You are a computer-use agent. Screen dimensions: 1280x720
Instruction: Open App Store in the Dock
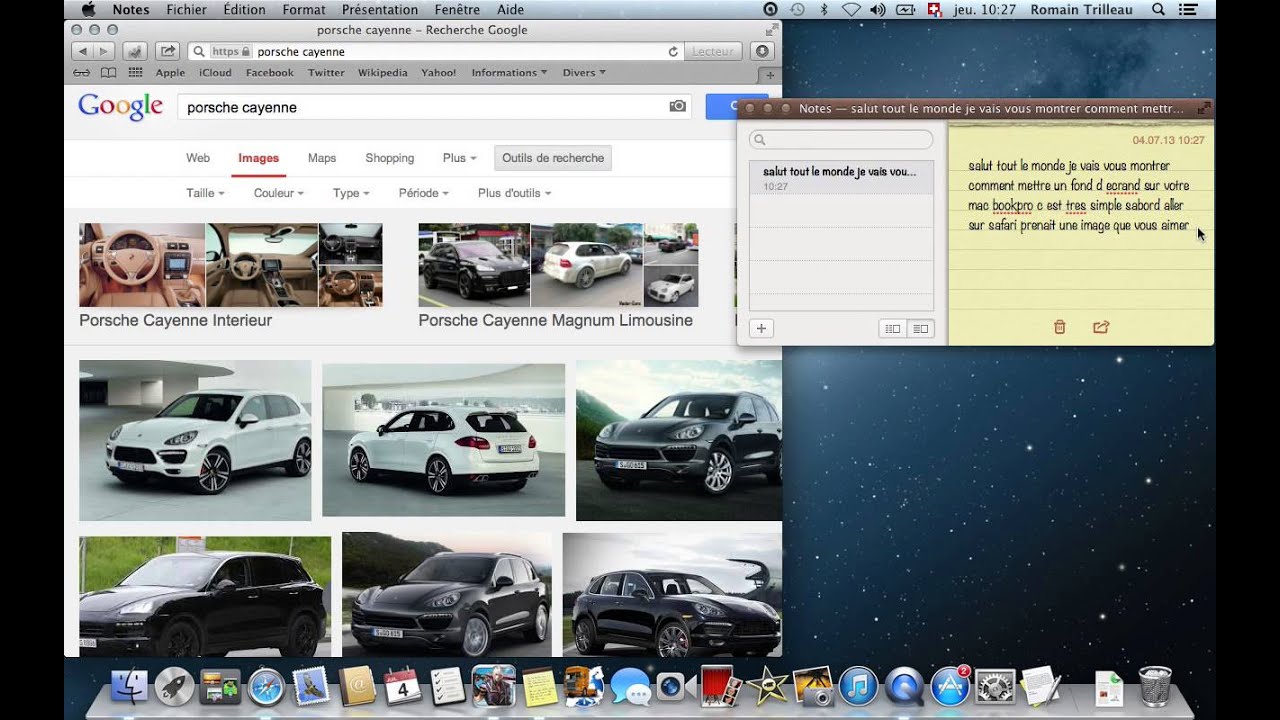point(950,687)
